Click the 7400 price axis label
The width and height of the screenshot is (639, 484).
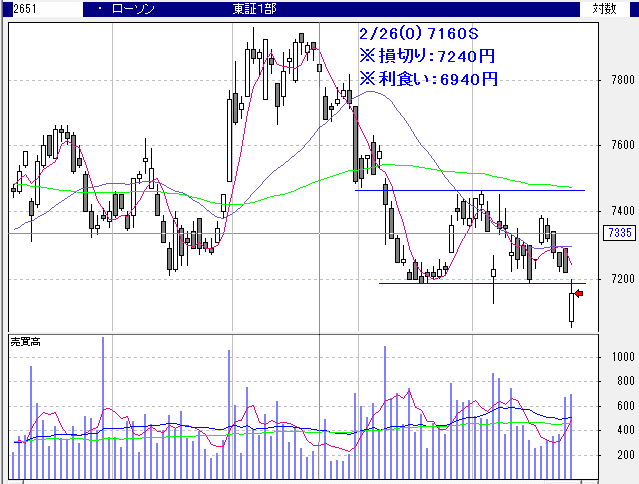pyautogui.click(x=620, y=211)
